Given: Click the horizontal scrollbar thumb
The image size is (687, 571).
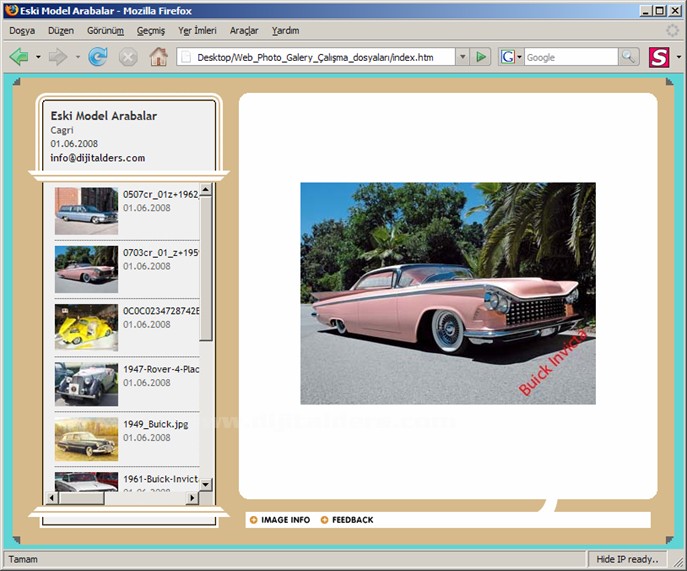Looking at the screenshot, I should [81, 498].
